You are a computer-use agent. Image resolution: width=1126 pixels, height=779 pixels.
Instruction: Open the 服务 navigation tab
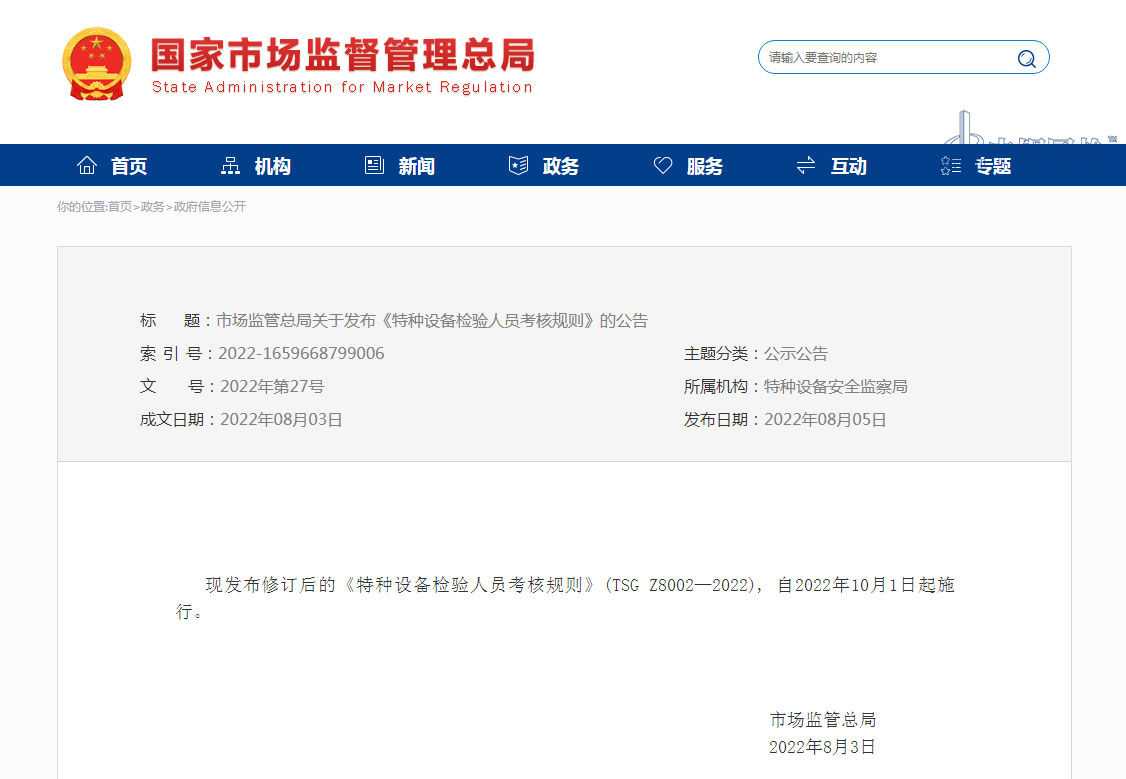pos(704,166)
